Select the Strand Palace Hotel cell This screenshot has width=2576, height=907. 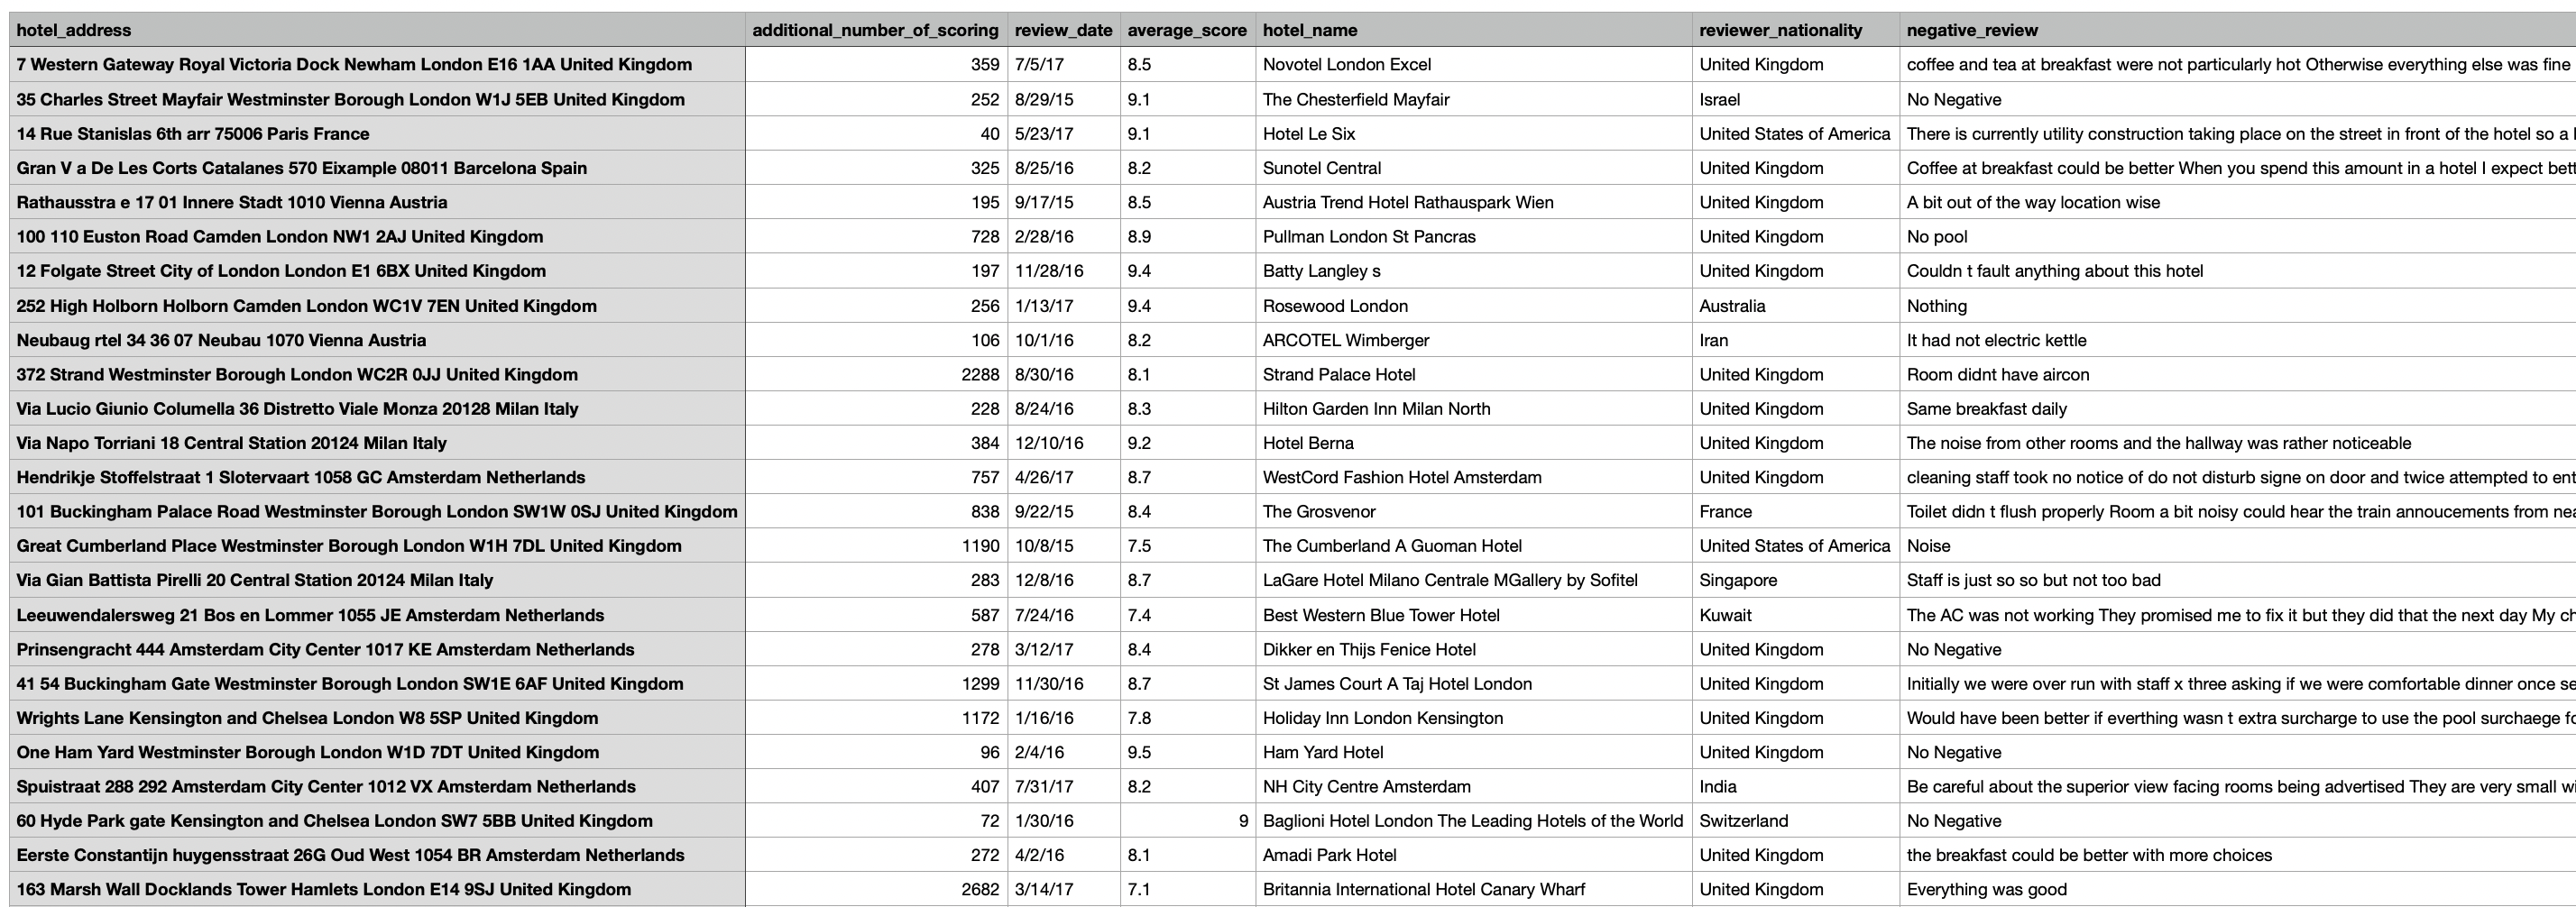(1474, 374)
